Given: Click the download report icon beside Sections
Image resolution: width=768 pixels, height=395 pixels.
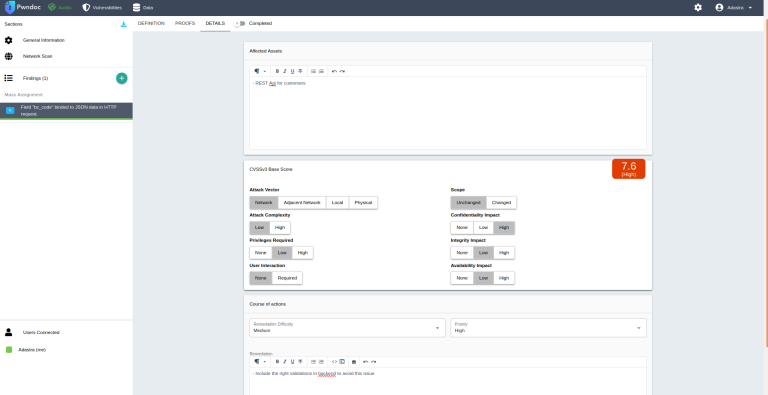Looking at the screenshot, I should click(x=123, y=24).
